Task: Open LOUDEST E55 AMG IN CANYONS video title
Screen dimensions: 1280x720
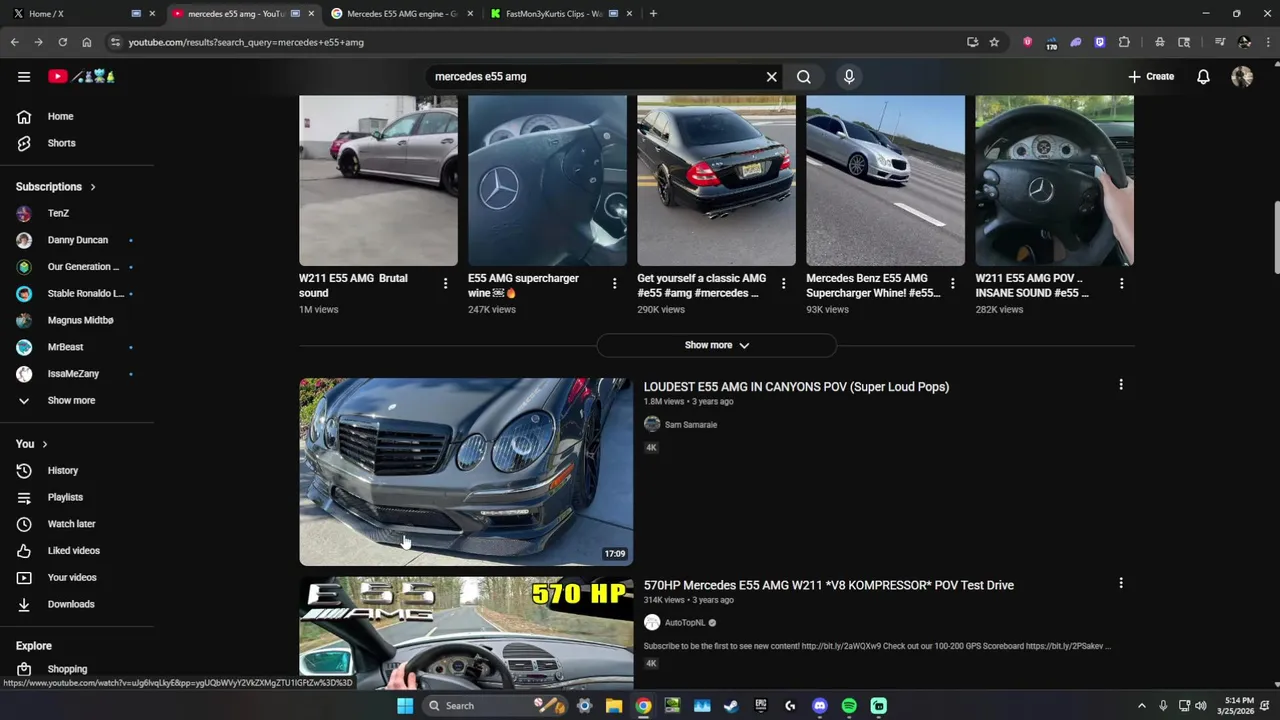Action: click(796, 387)
